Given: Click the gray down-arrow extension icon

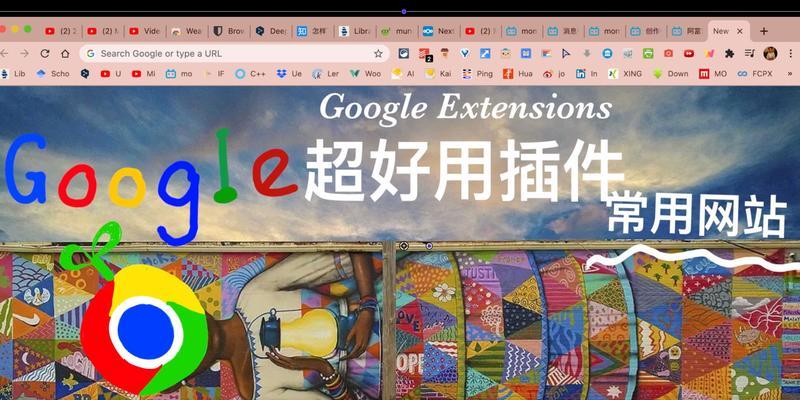Looking at the screenshot, I should pos(587,53).
